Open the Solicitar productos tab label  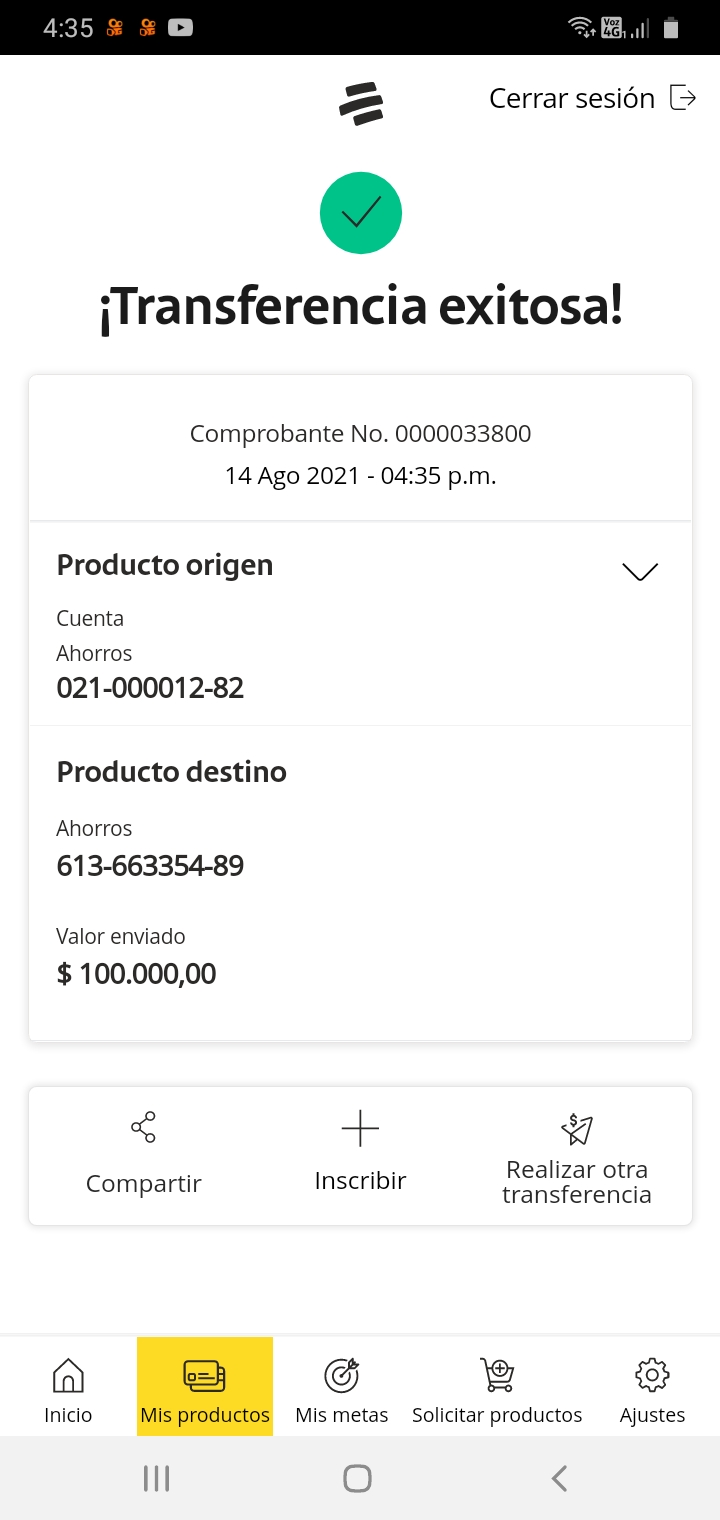click(497, 1415)
